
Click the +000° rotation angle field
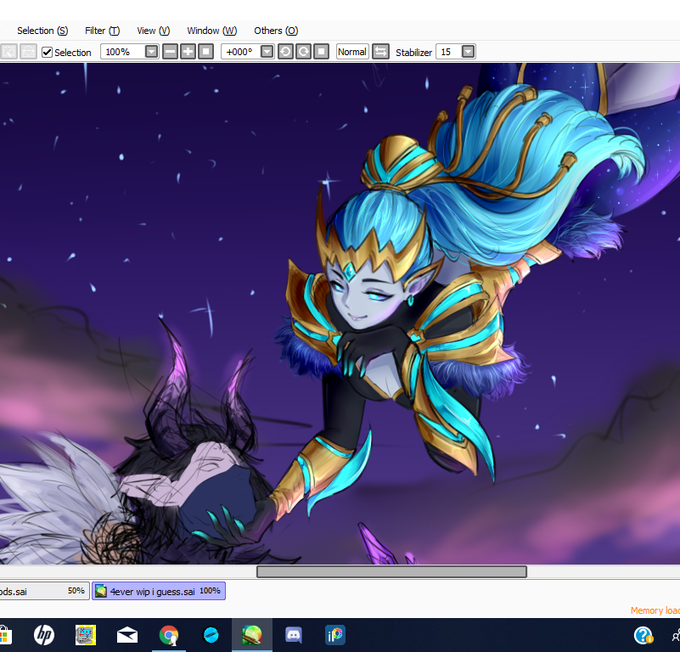241,52
